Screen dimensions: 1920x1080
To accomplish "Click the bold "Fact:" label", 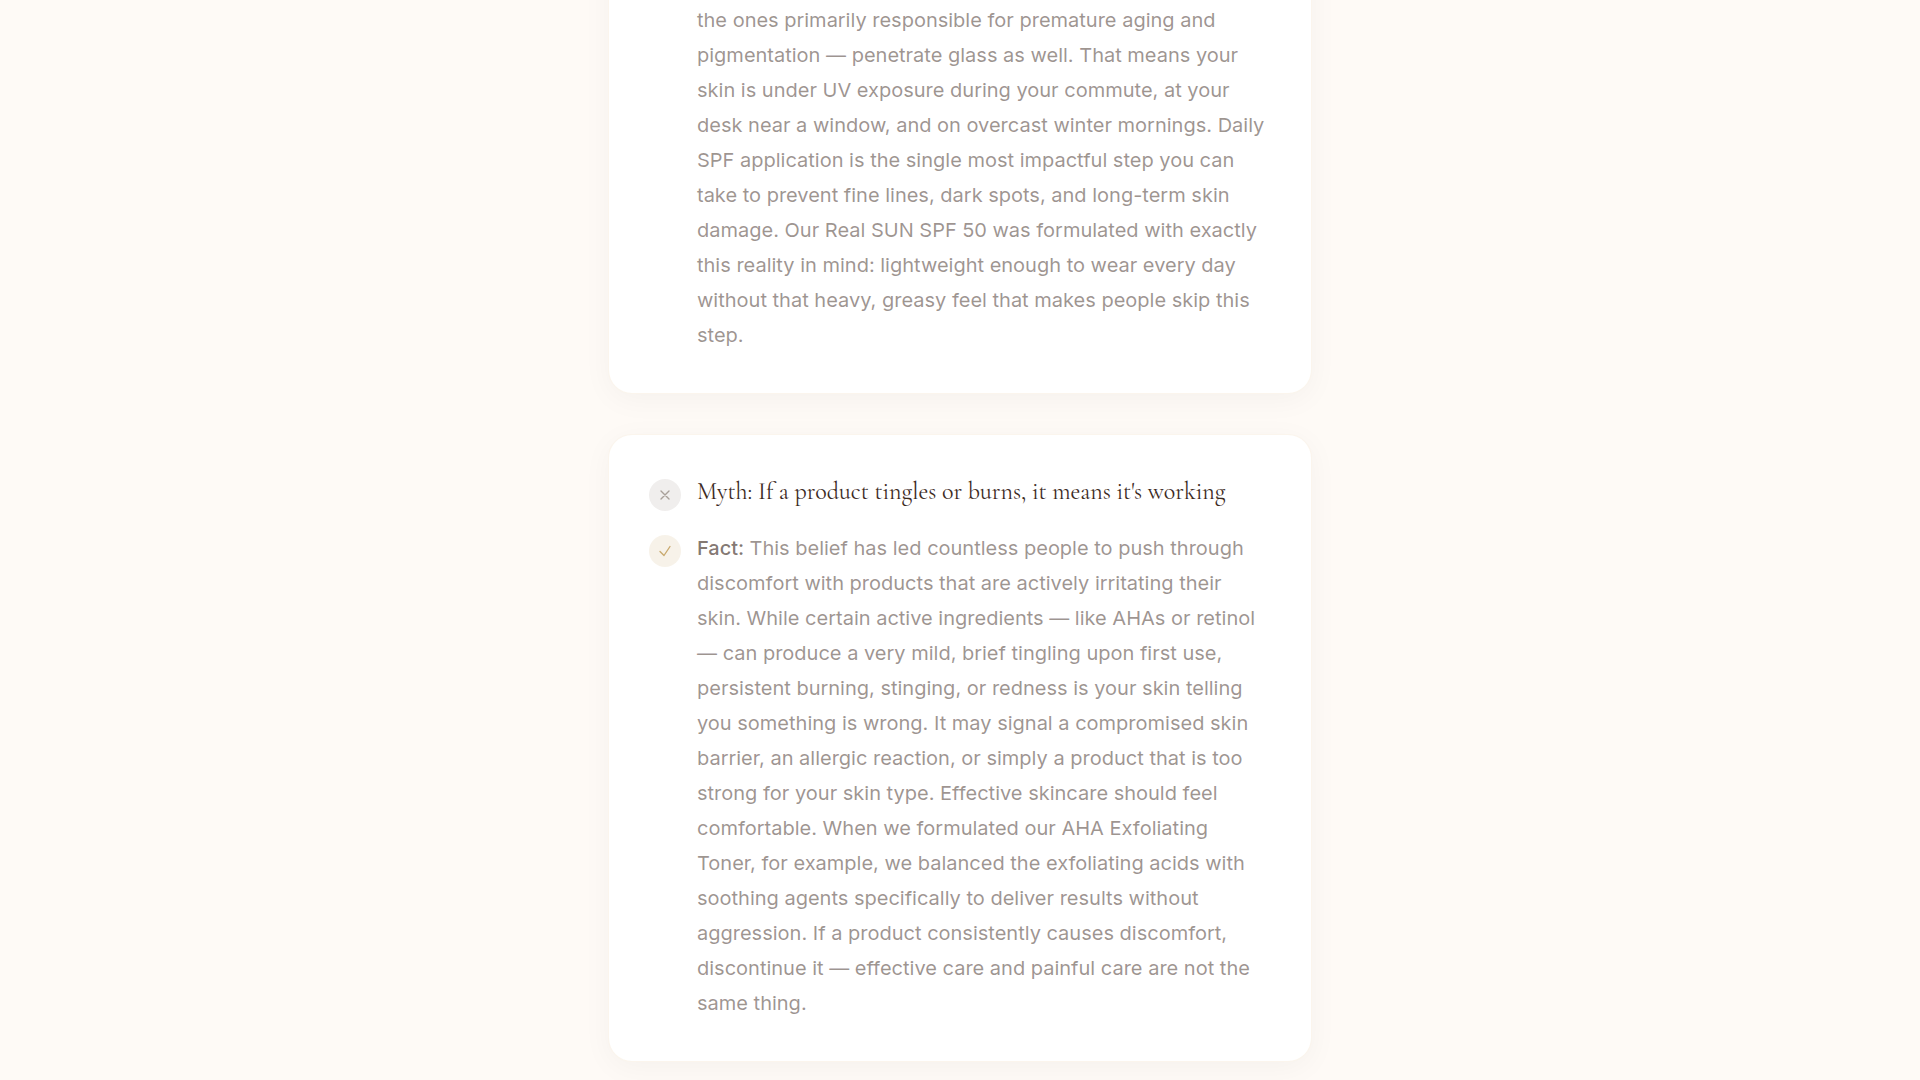I will pos(720,548).
